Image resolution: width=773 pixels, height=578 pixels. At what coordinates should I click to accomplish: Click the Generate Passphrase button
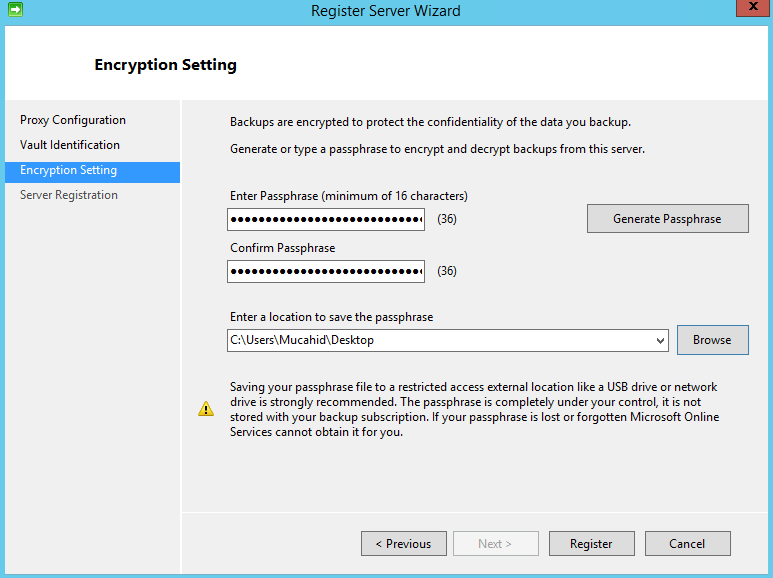(x=668, y=218)
